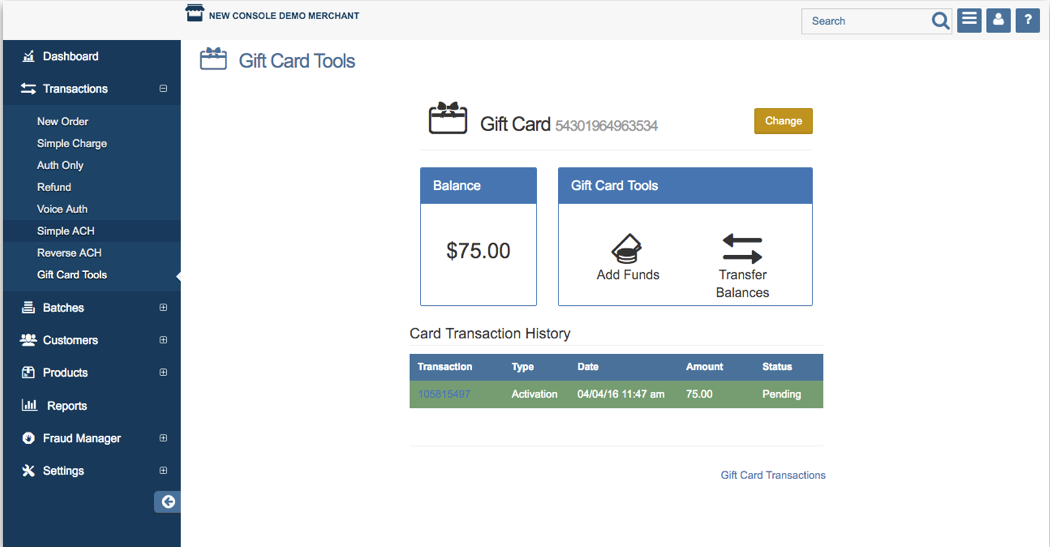
Task: Click the Transfer Balances arrows icon
Action: pos(742,248)
